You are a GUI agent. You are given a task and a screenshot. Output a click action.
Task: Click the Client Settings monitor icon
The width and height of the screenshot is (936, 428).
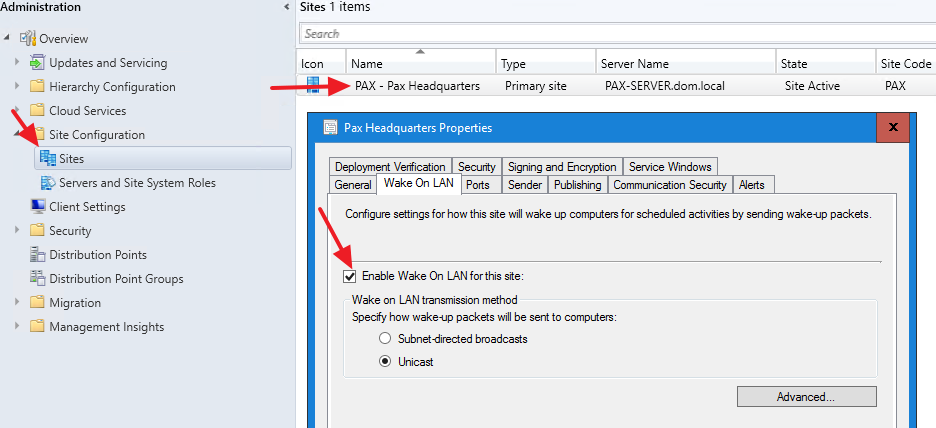37,207
